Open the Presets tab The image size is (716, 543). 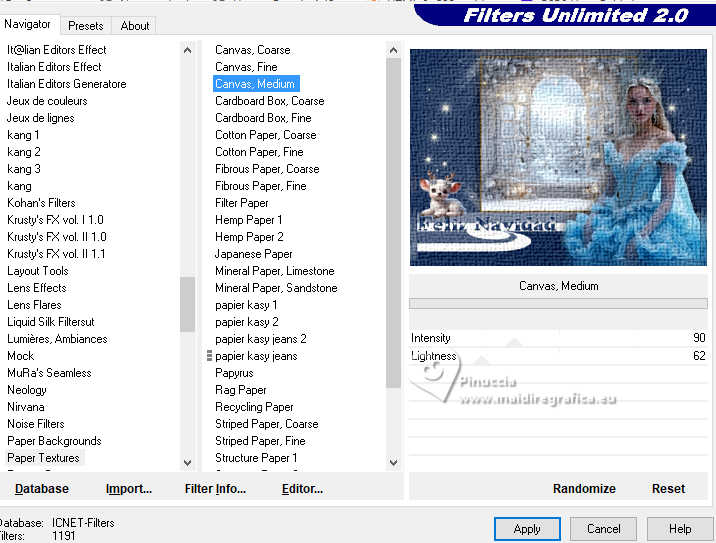tap(85, 26)
